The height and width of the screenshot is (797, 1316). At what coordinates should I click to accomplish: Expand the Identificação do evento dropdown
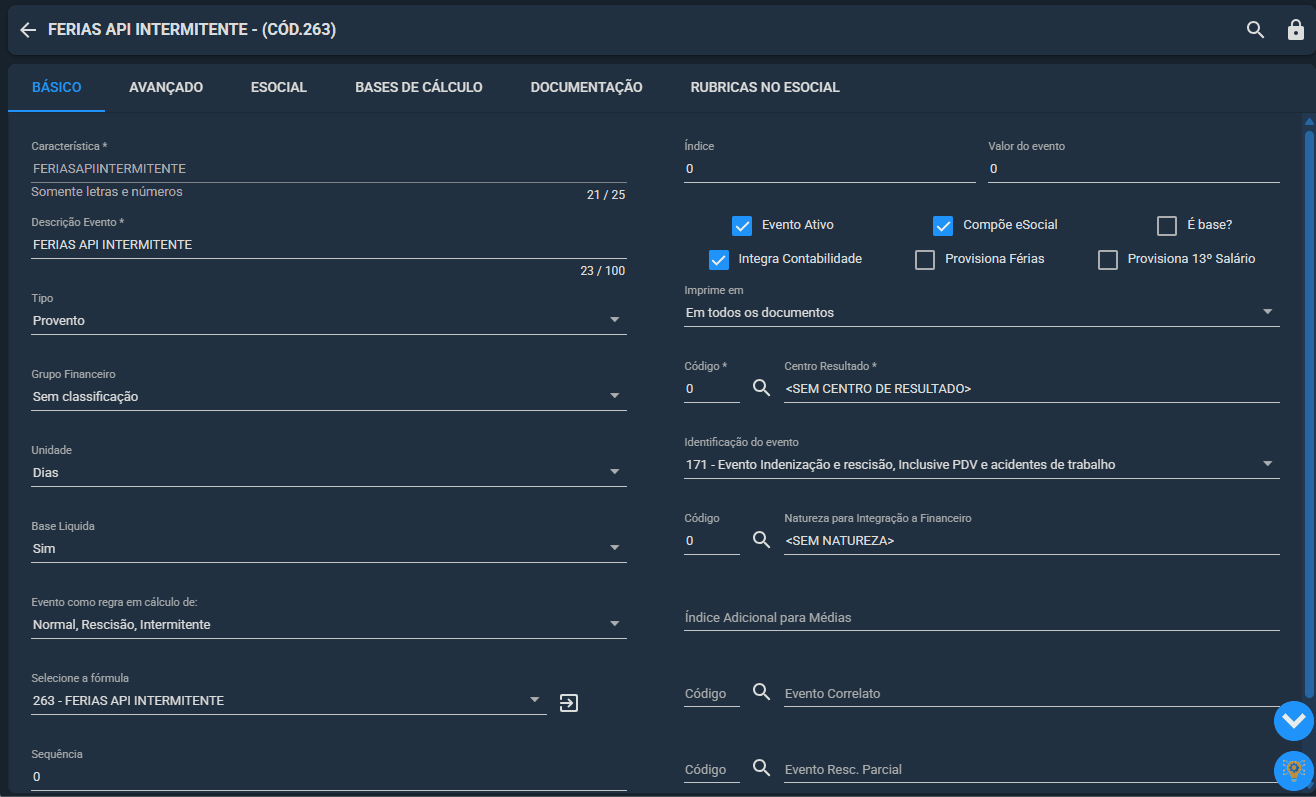click(x=982, y=465)
